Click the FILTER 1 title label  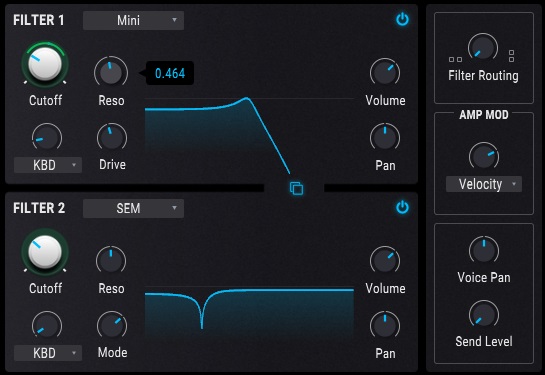click(x=39, y=20)
